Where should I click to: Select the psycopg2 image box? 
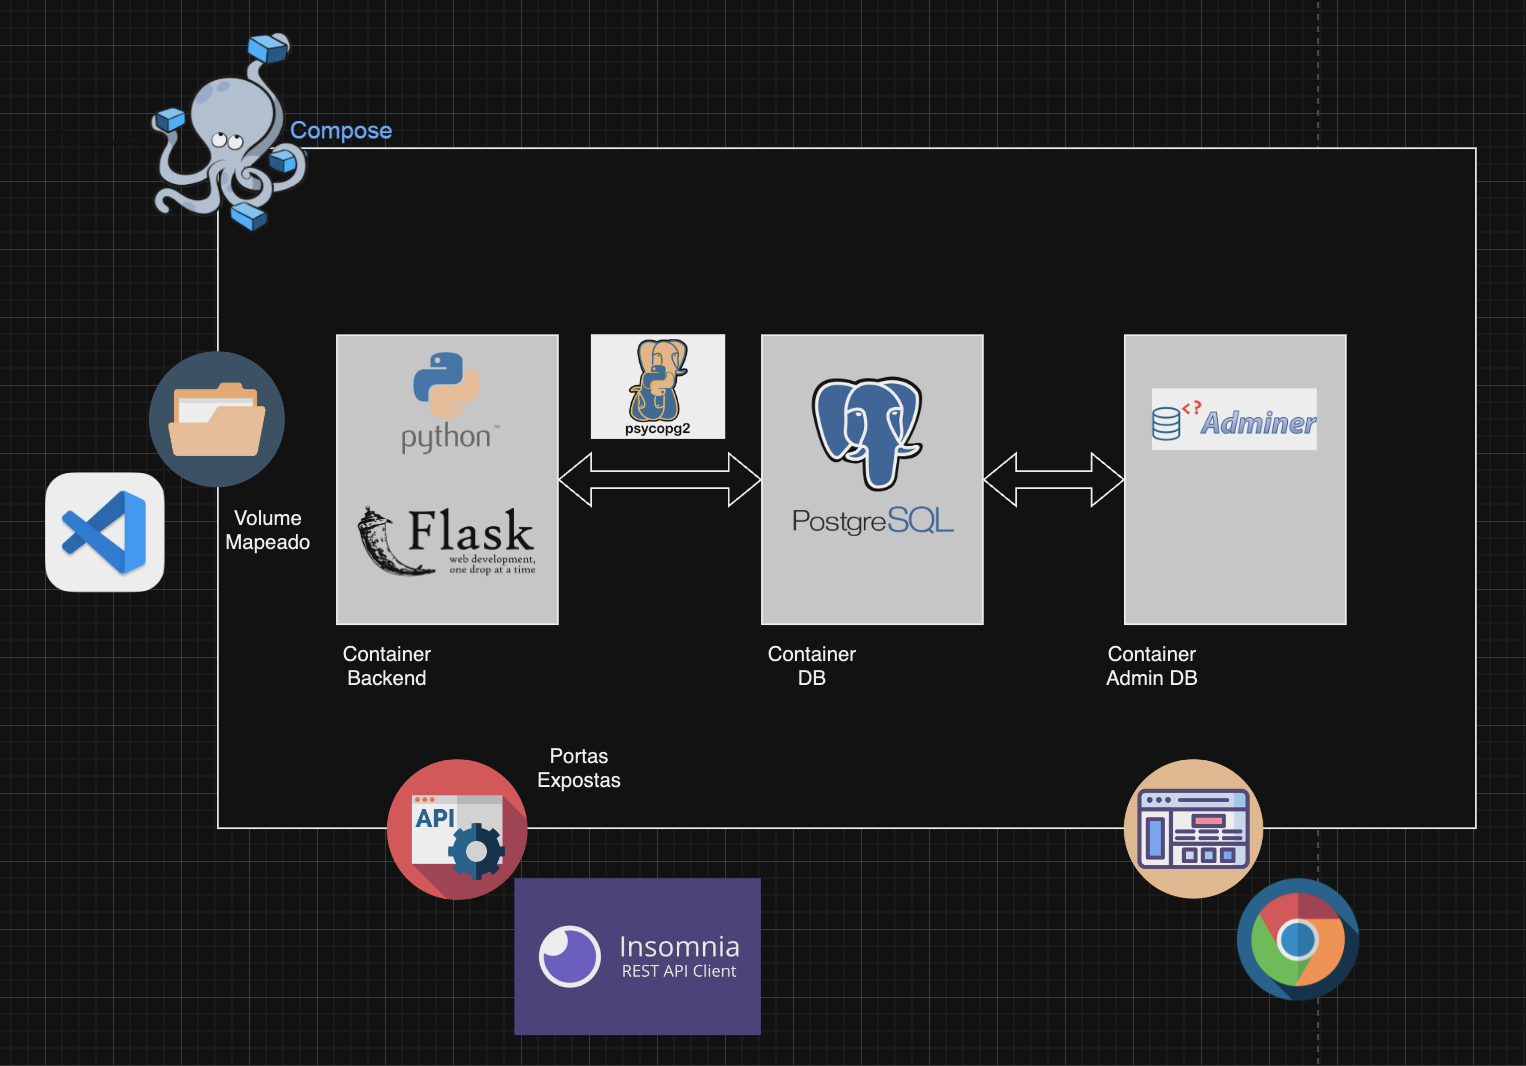pyautogui.click(x=658, y=386)
